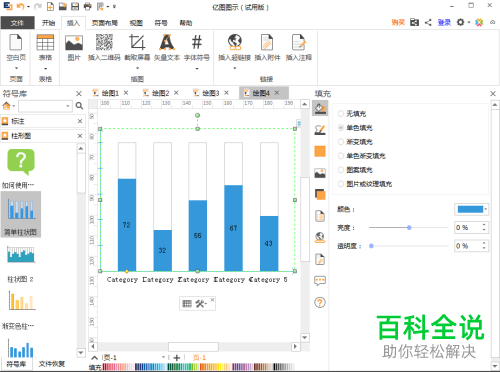Click the Login (登录) link
This screenshot has height=372, width=500.
444,22
